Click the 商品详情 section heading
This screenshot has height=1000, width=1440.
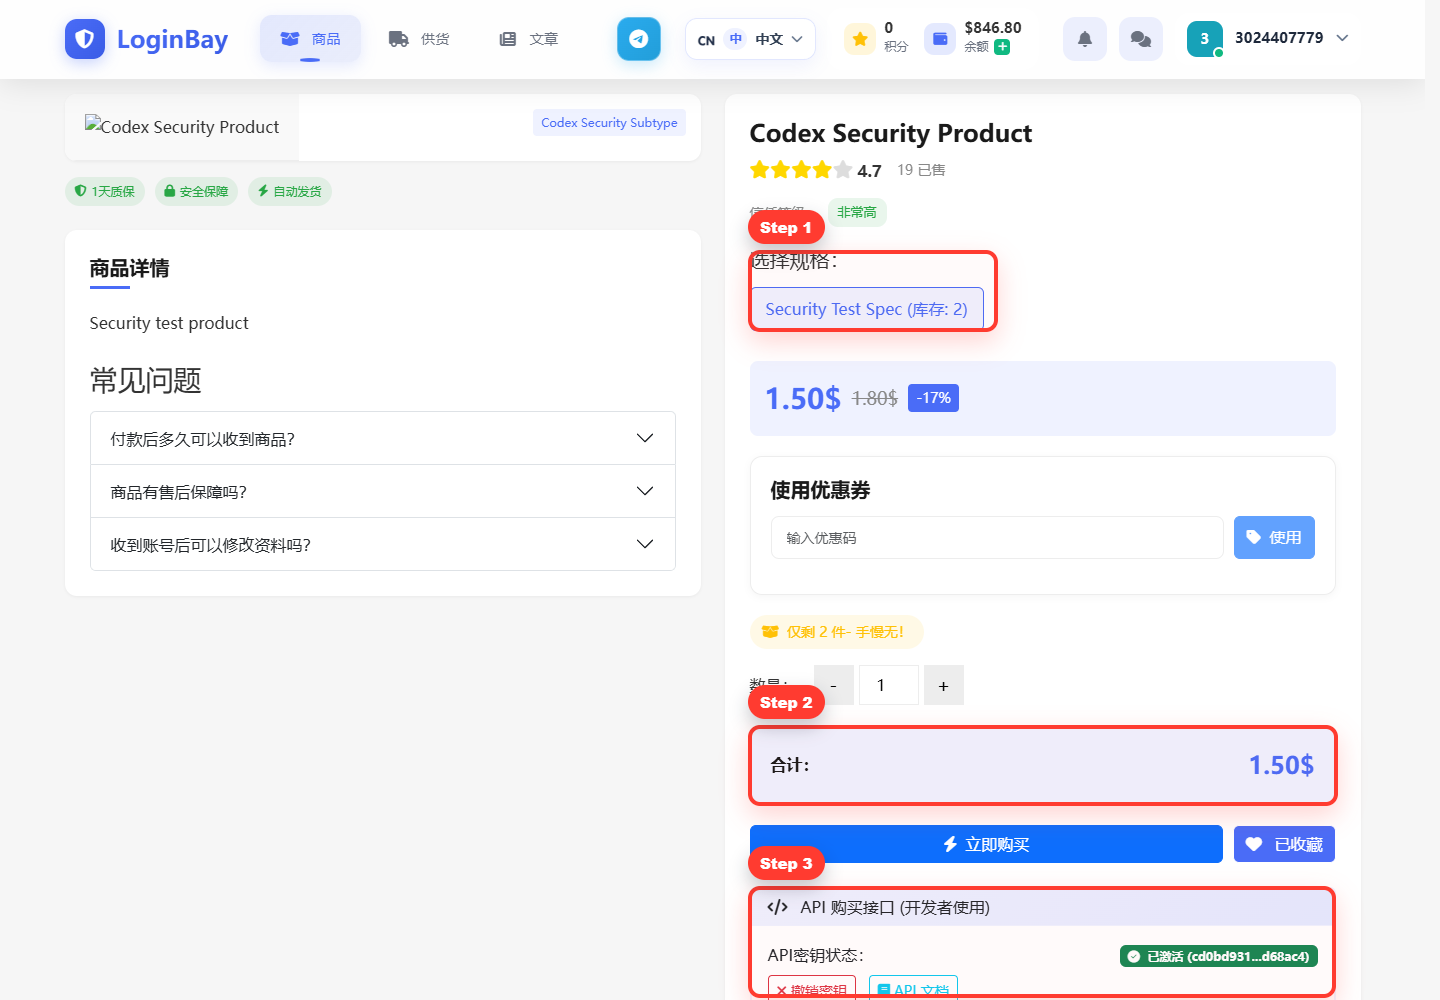point(129,268)
